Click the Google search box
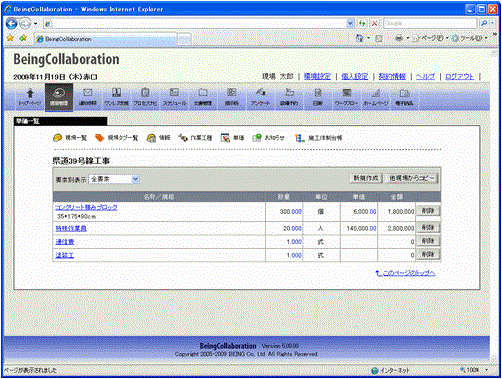 tap(430, 23)
